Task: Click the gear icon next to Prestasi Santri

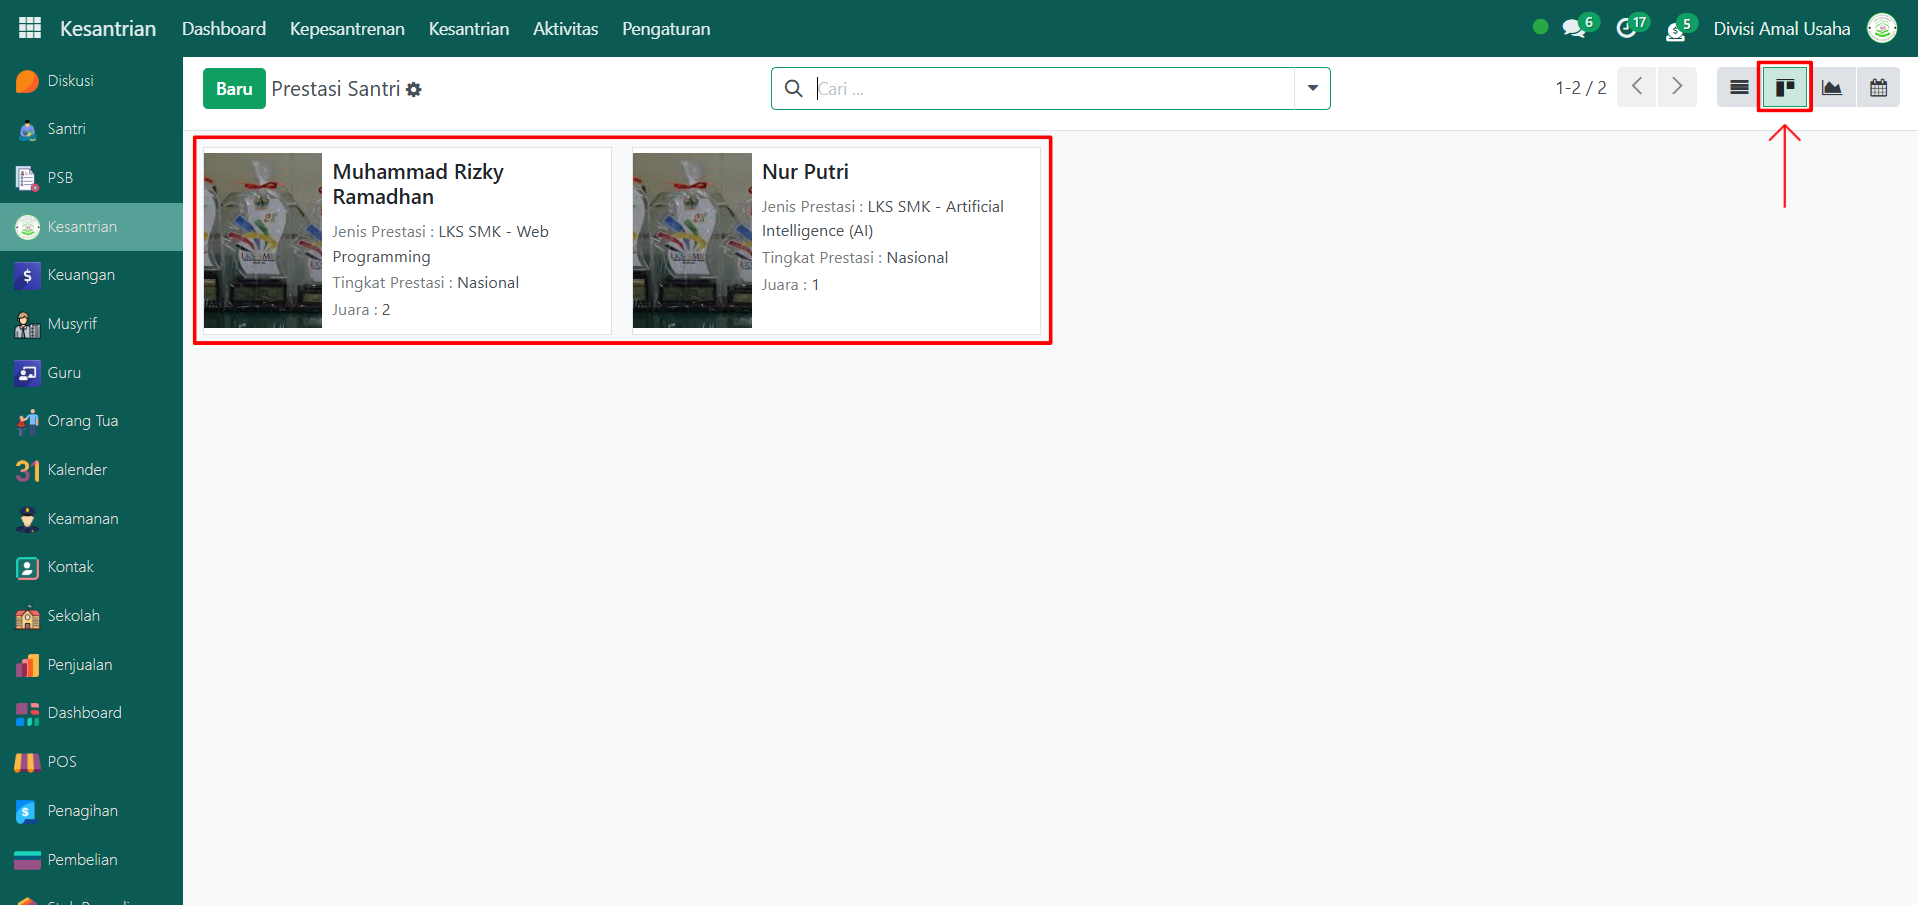Action: (x=414, y=90)
